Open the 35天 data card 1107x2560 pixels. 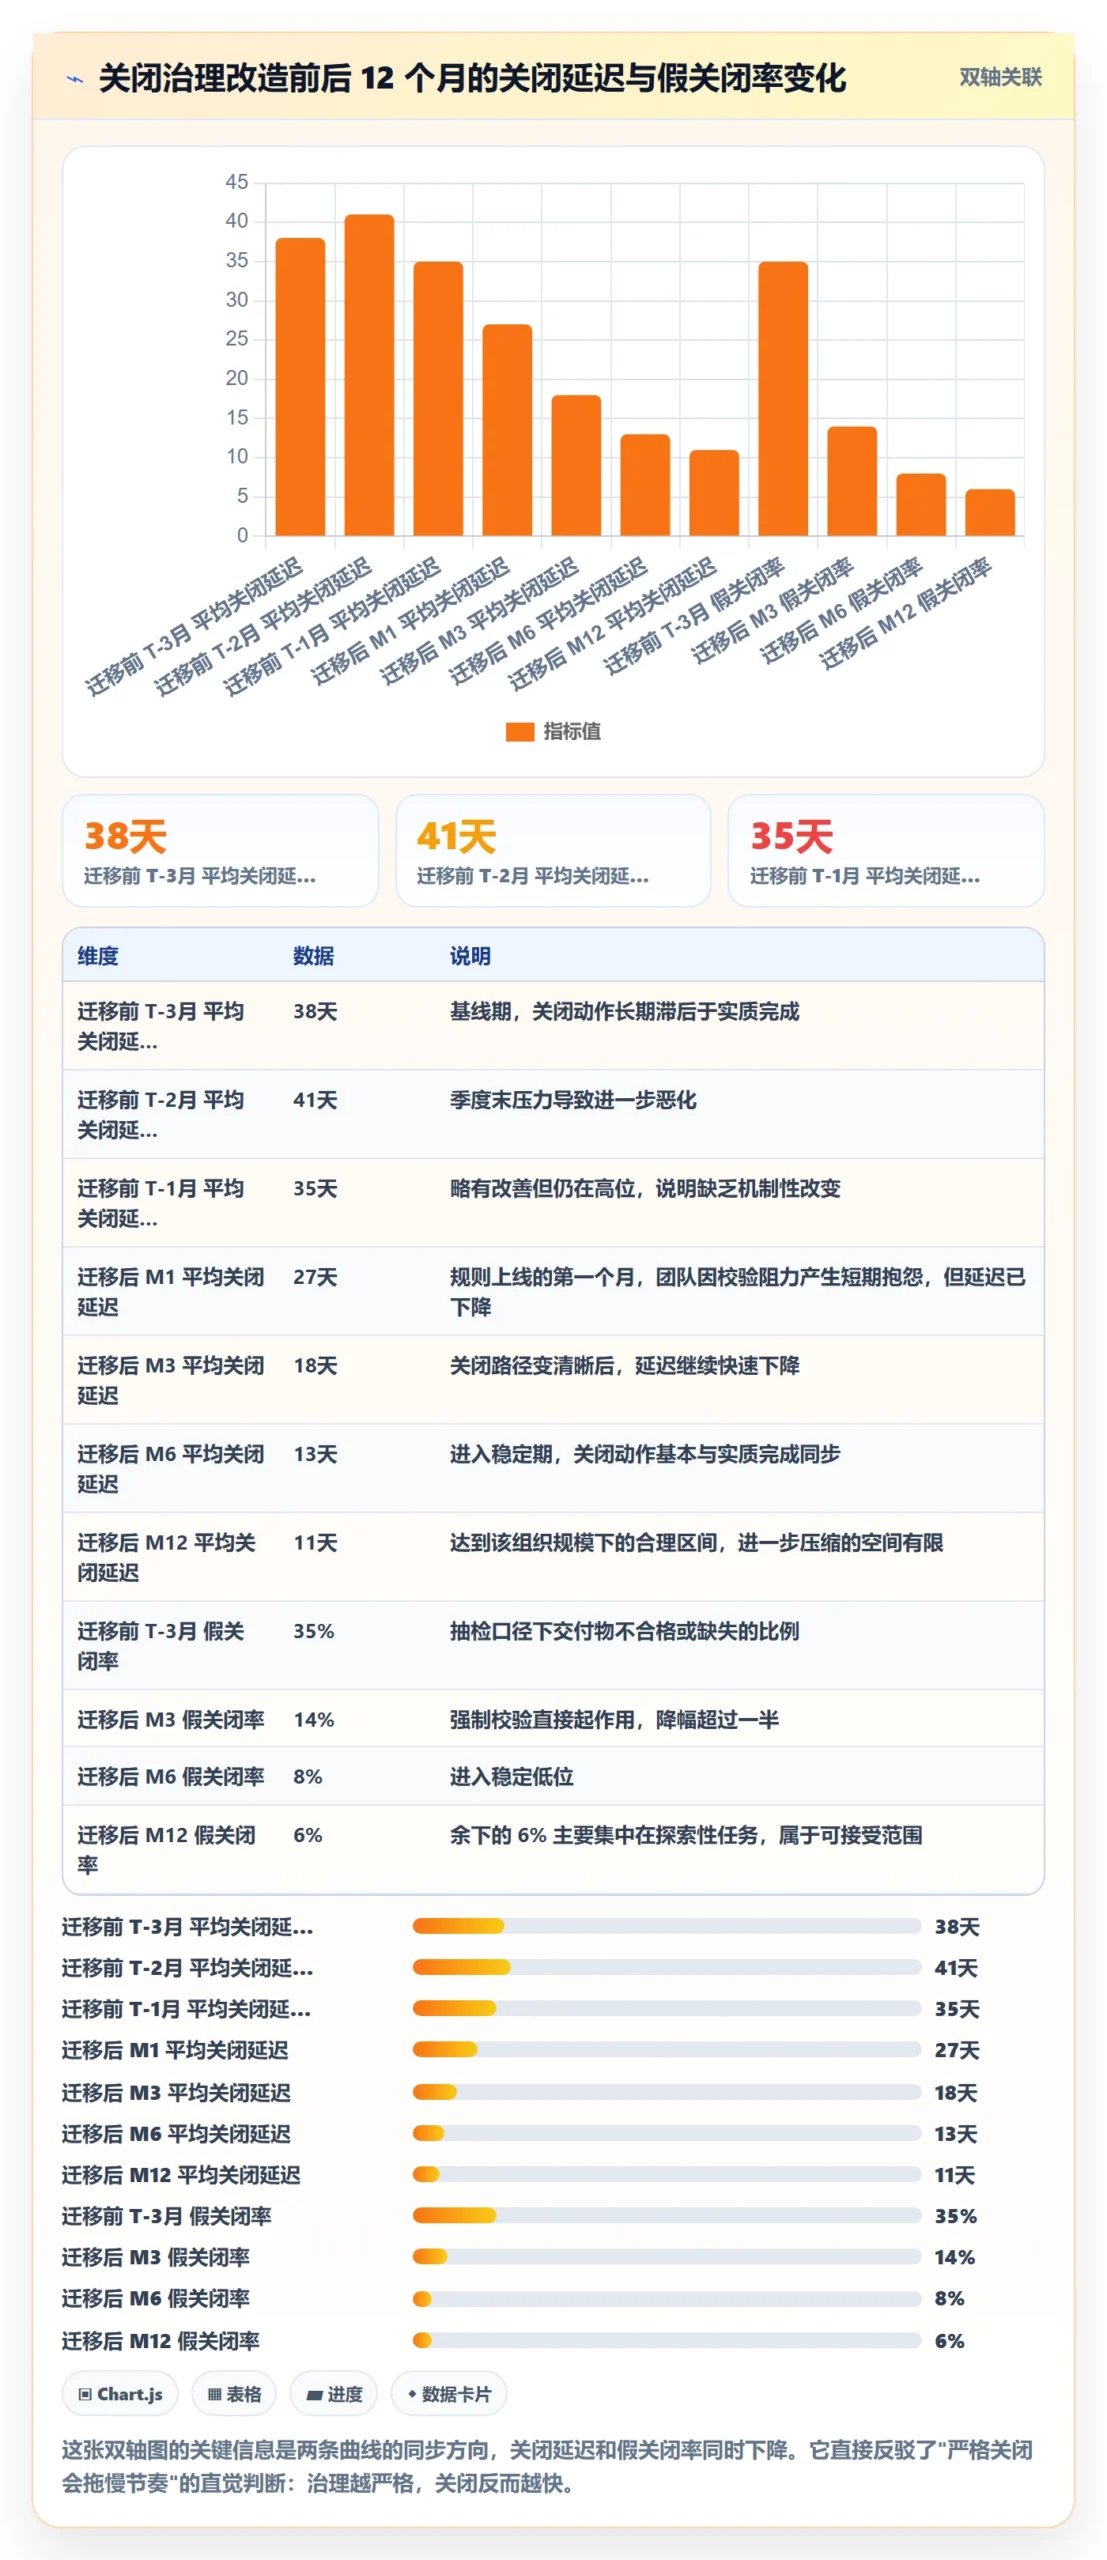click(886, 851)
